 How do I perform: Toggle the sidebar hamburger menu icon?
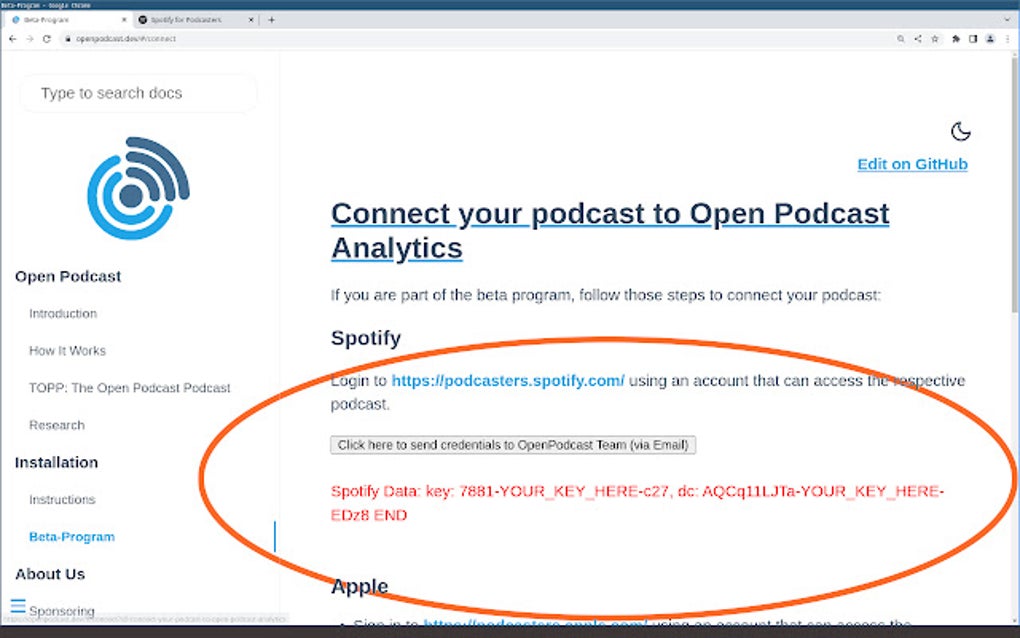coord(18,606)
